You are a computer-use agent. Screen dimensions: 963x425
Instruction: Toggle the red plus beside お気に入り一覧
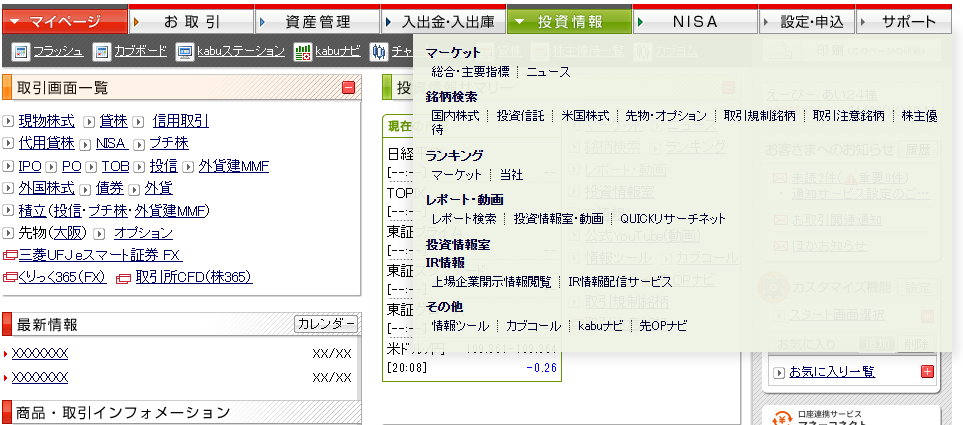pyautogui.click(x=927, y=372)
